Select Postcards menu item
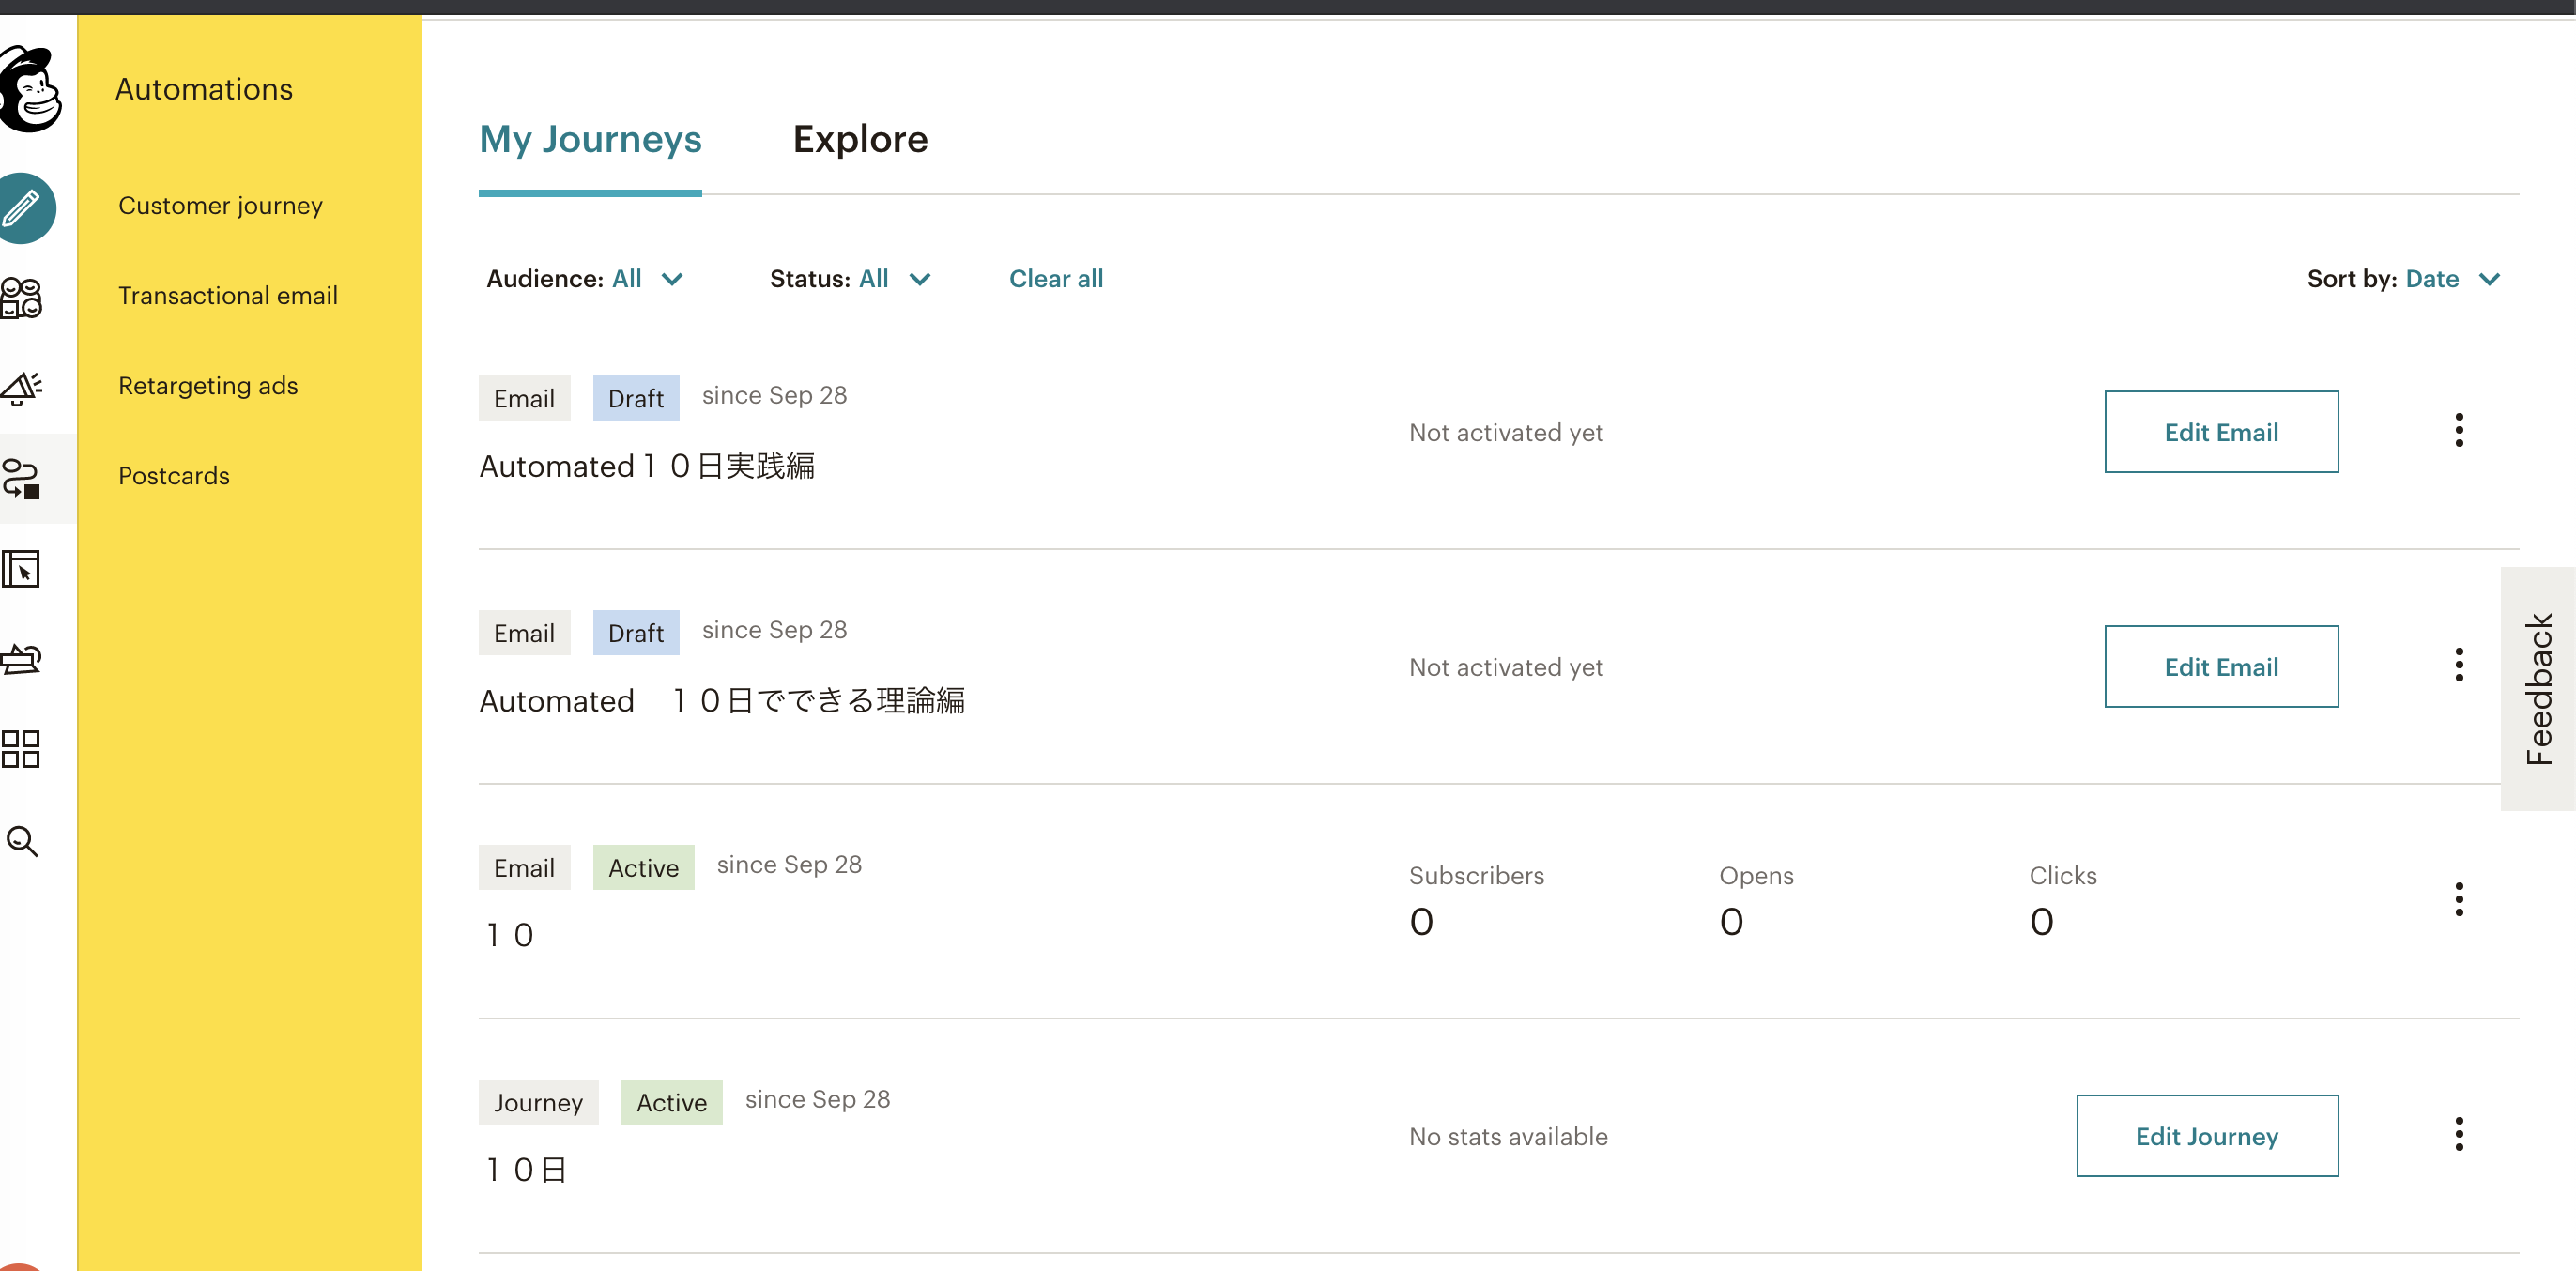Screen dimensions: 2576x1271 pos(174,476)
